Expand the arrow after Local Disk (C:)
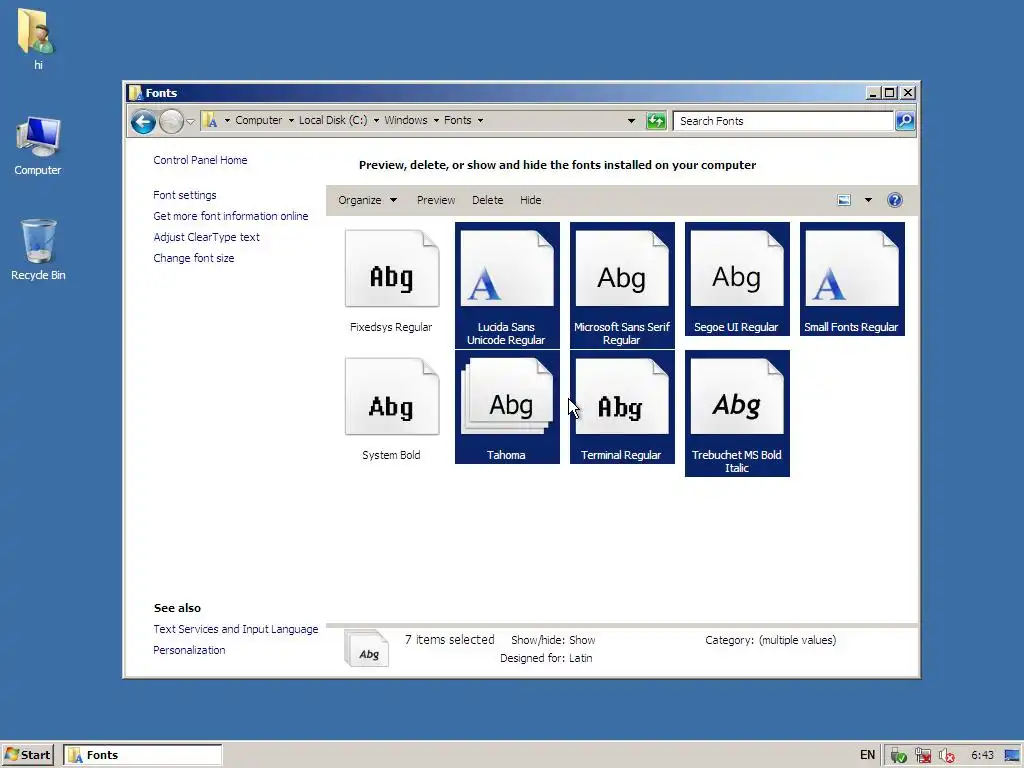Viewport: 1024px width, 768px height. [x=376, y=120]
